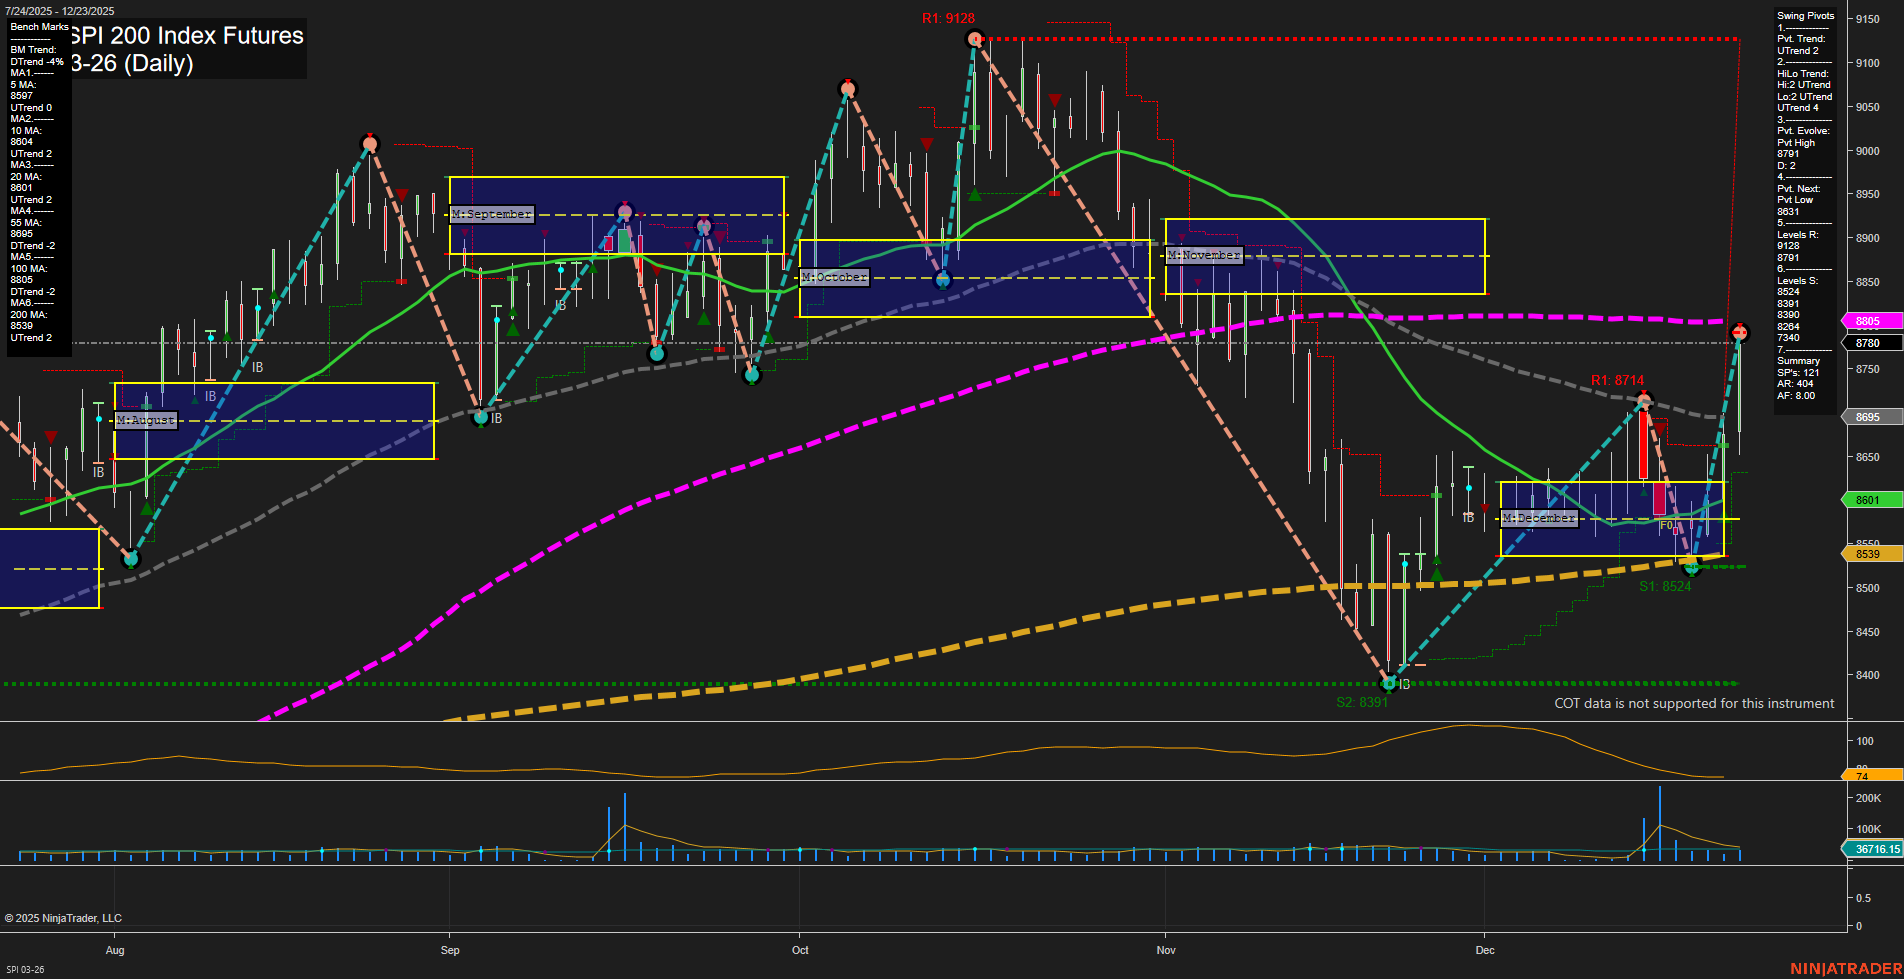Click the 7/24/2025 - 12/23/2025 date range text
The height and width of the screenshot is (979, 1904).
(x=60, y=10)
